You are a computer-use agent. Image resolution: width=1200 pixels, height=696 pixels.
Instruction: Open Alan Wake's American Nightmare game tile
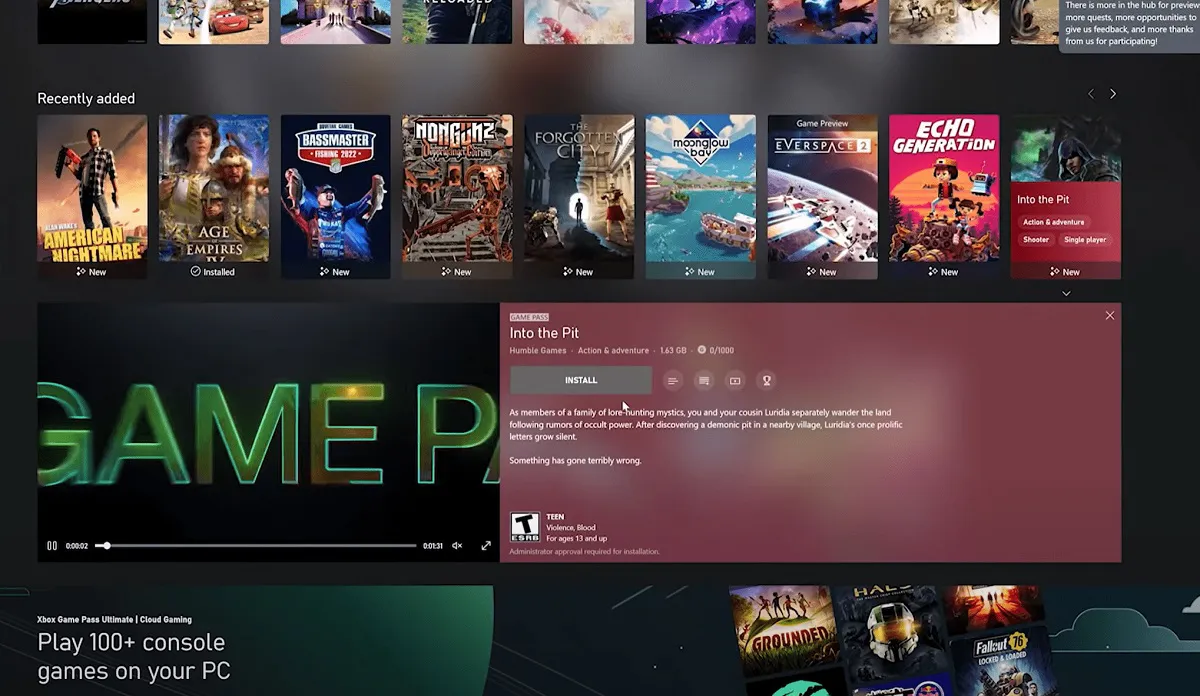[x=92, y=196]
